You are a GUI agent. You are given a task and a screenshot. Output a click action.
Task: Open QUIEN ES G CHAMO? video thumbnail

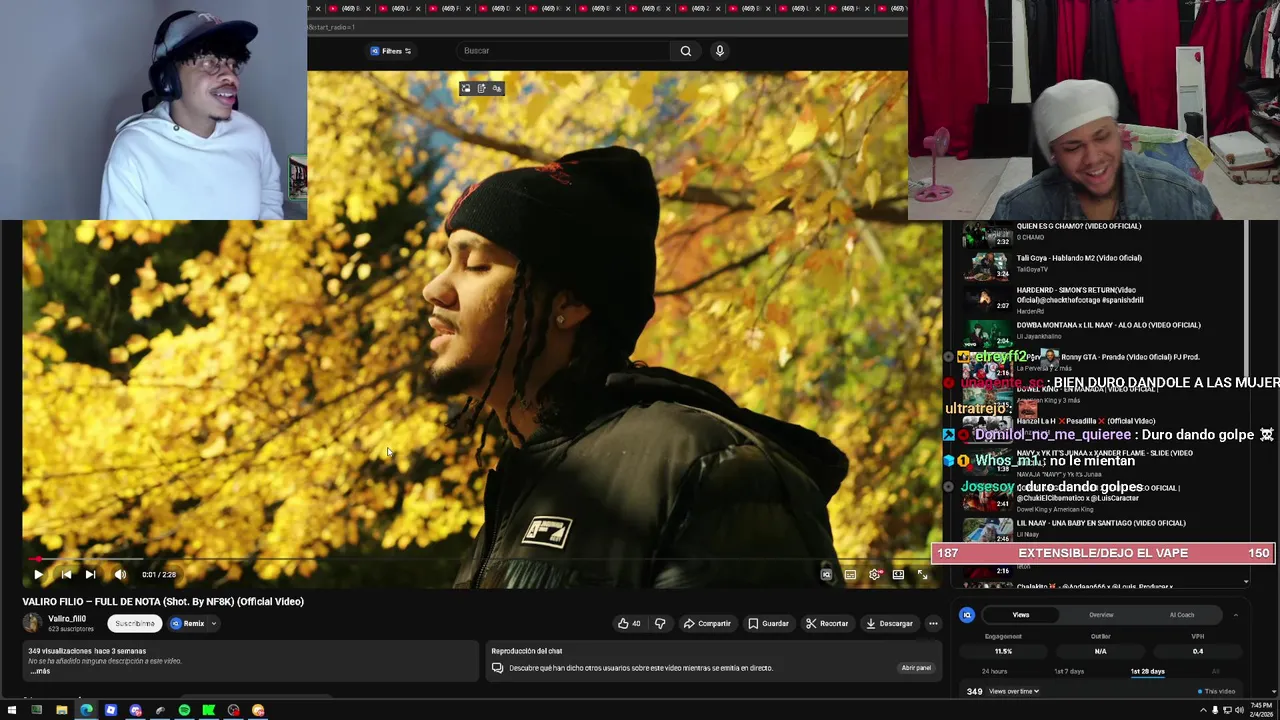(987, 236)
